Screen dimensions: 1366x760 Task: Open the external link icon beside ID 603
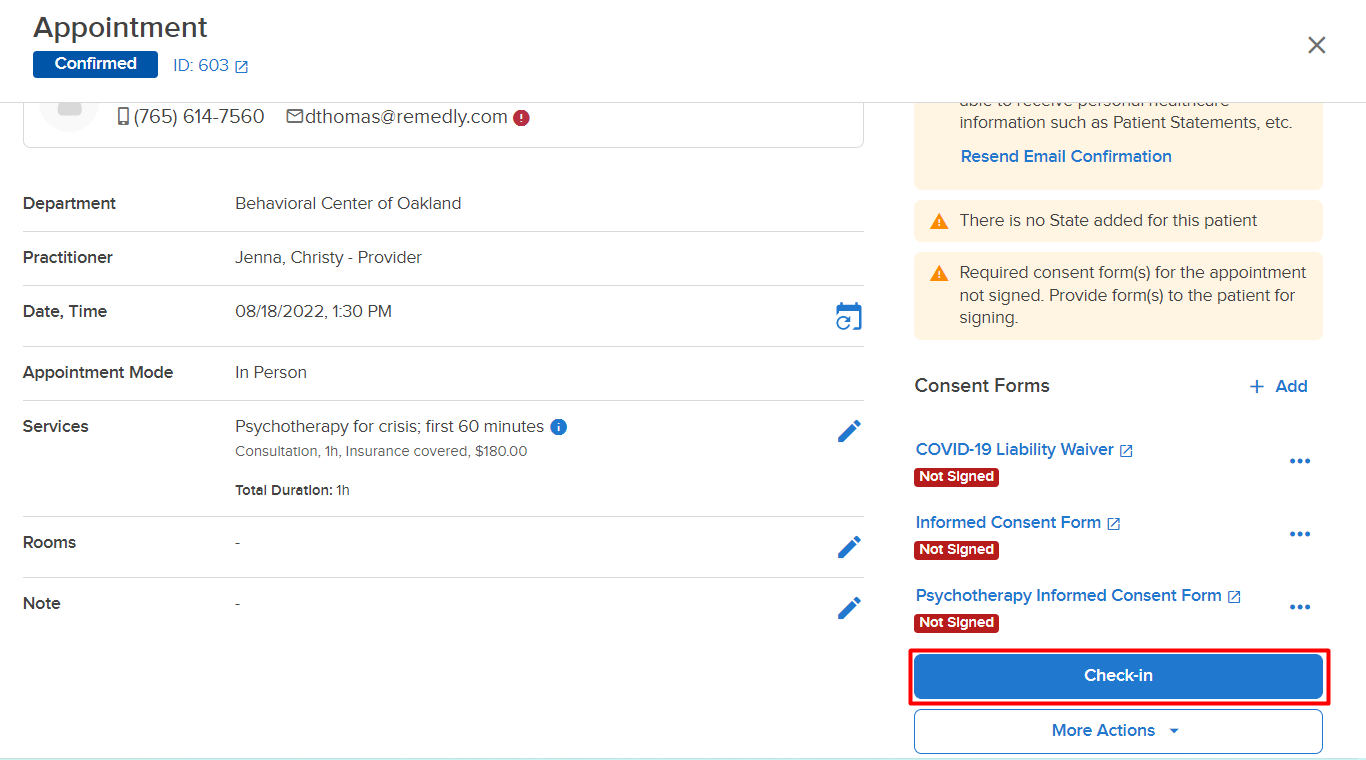(x=241, y=67)
